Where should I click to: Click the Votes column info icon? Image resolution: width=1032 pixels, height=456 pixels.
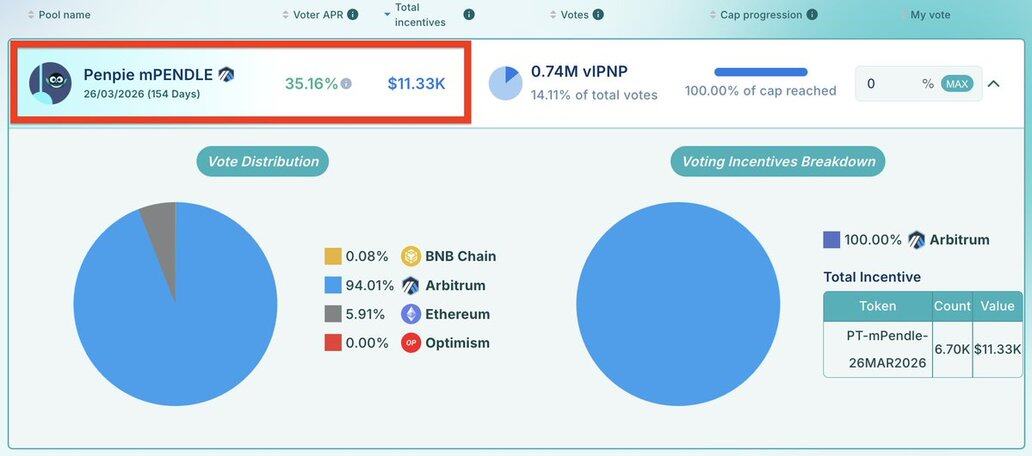[x=598, y=15]
